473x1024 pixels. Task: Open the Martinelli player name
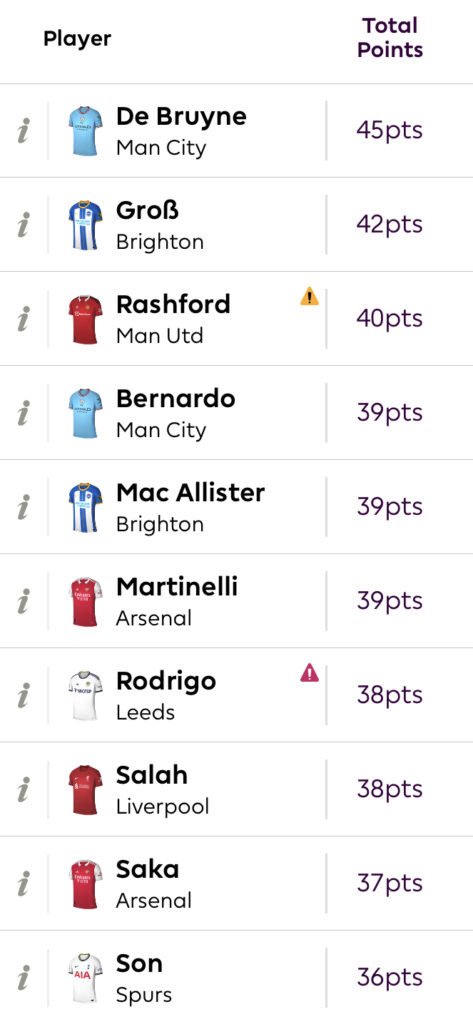tap(177, 586)
